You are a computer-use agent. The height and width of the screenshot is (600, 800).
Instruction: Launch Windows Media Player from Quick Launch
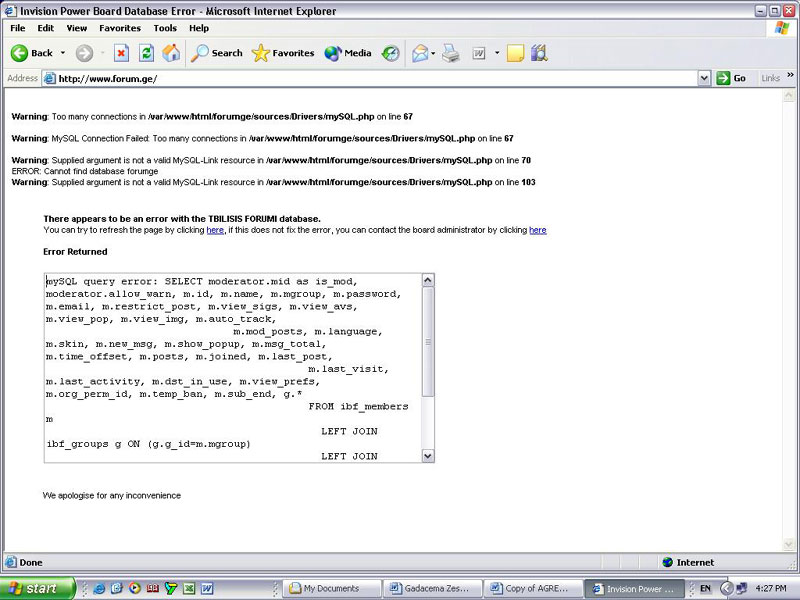click(135, 588)
